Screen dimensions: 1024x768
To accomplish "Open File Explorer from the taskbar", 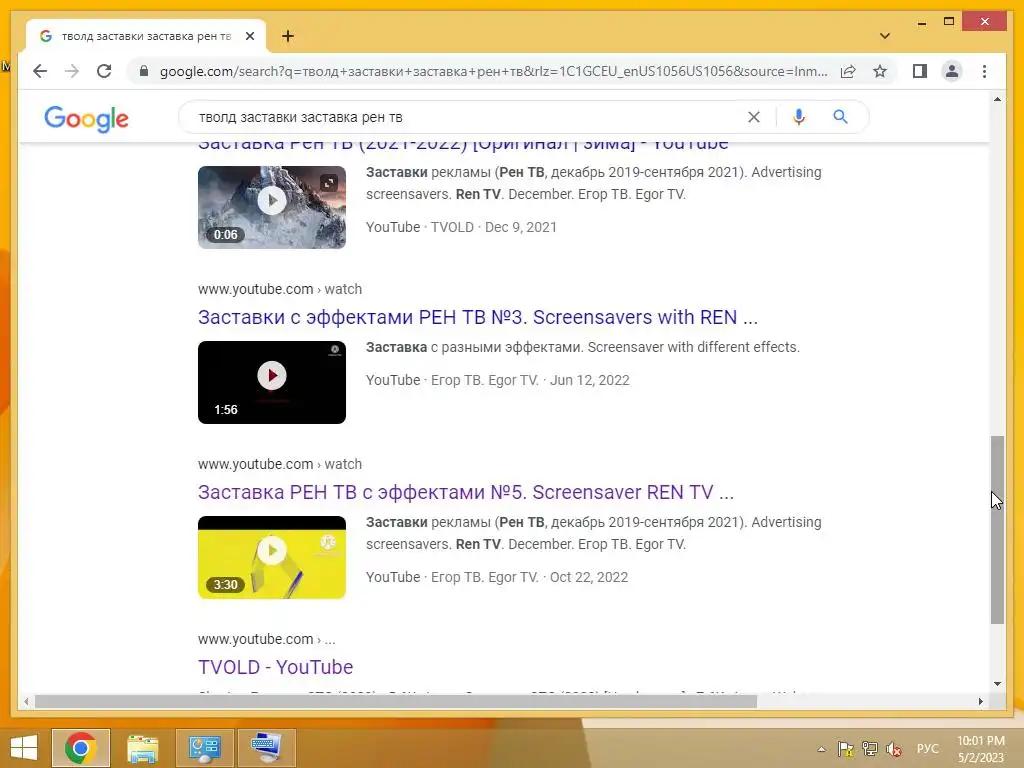I will point(142,748).
